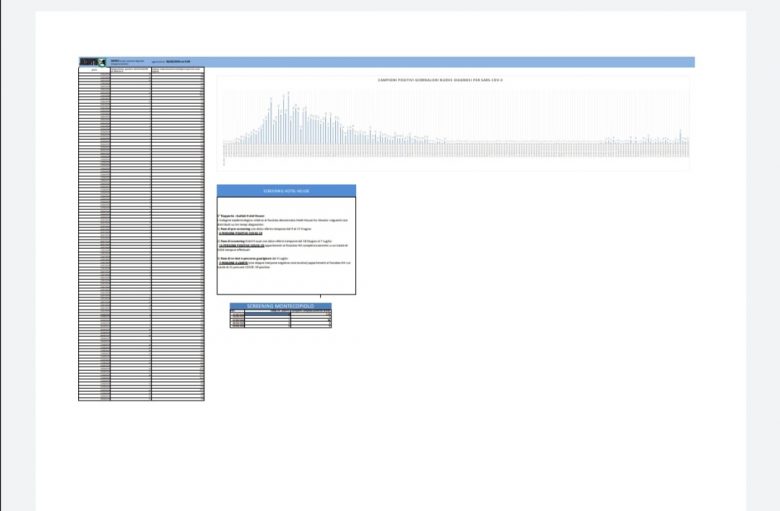Click the 'SCREENING HOTEL HOUSE' box heading
Viewport: 780px width, 511px height.
[286, 191]
